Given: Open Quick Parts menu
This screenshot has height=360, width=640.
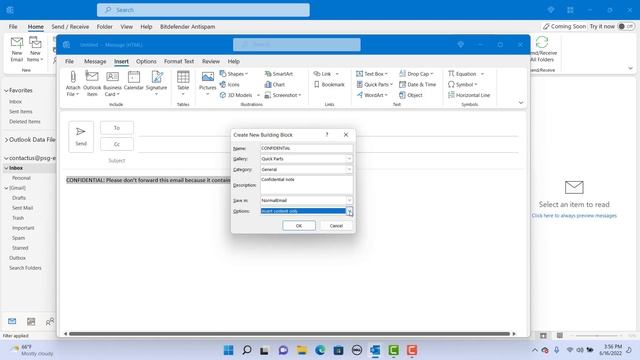Looking at the screenshot, I should pyautogui.click(x=374, y=84).
